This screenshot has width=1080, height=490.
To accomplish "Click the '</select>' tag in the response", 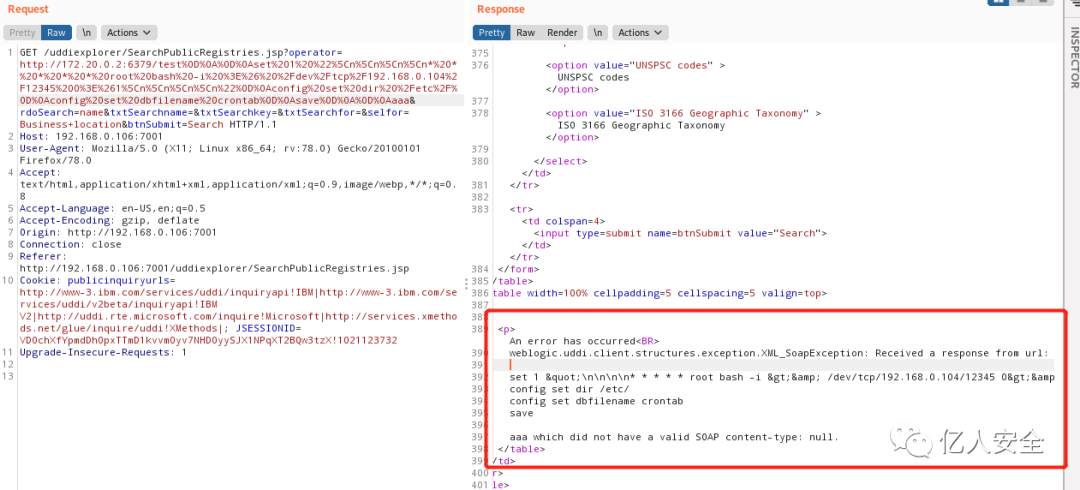I will pos(561,161).
